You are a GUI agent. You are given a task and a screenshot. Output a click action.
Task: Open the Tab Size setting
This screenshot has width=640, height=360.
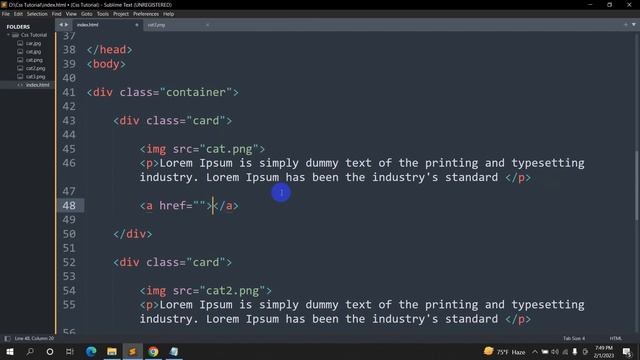tap(574, 338)
